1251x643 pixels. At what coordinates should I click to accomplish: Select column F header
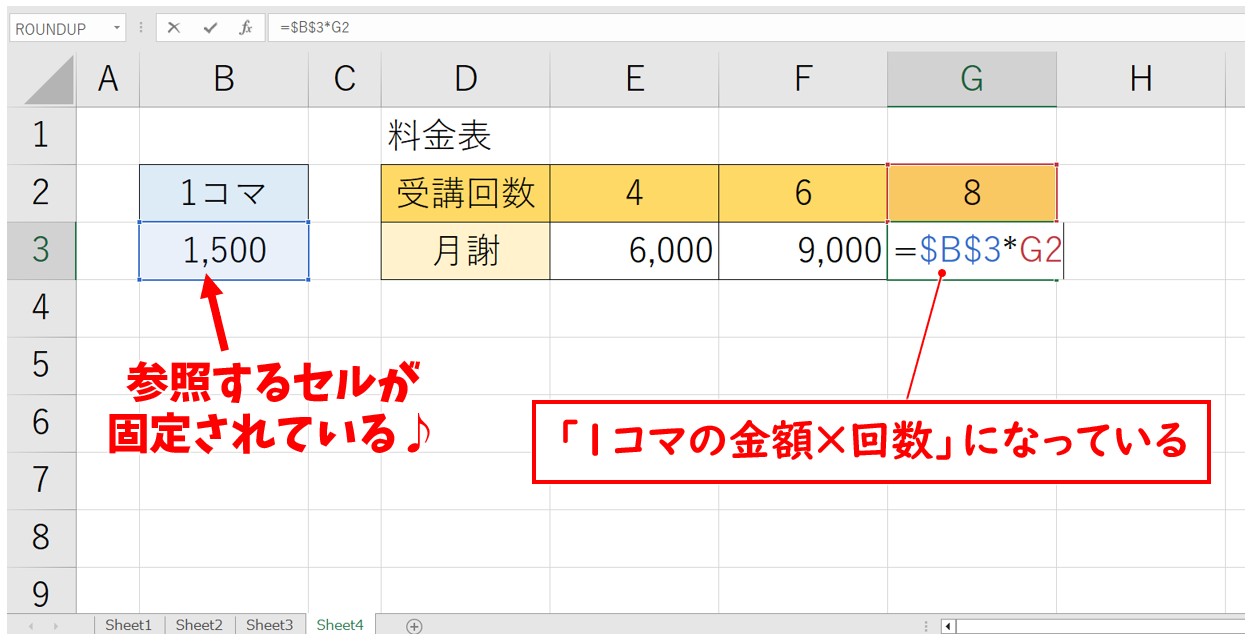[x=803, y=80]
